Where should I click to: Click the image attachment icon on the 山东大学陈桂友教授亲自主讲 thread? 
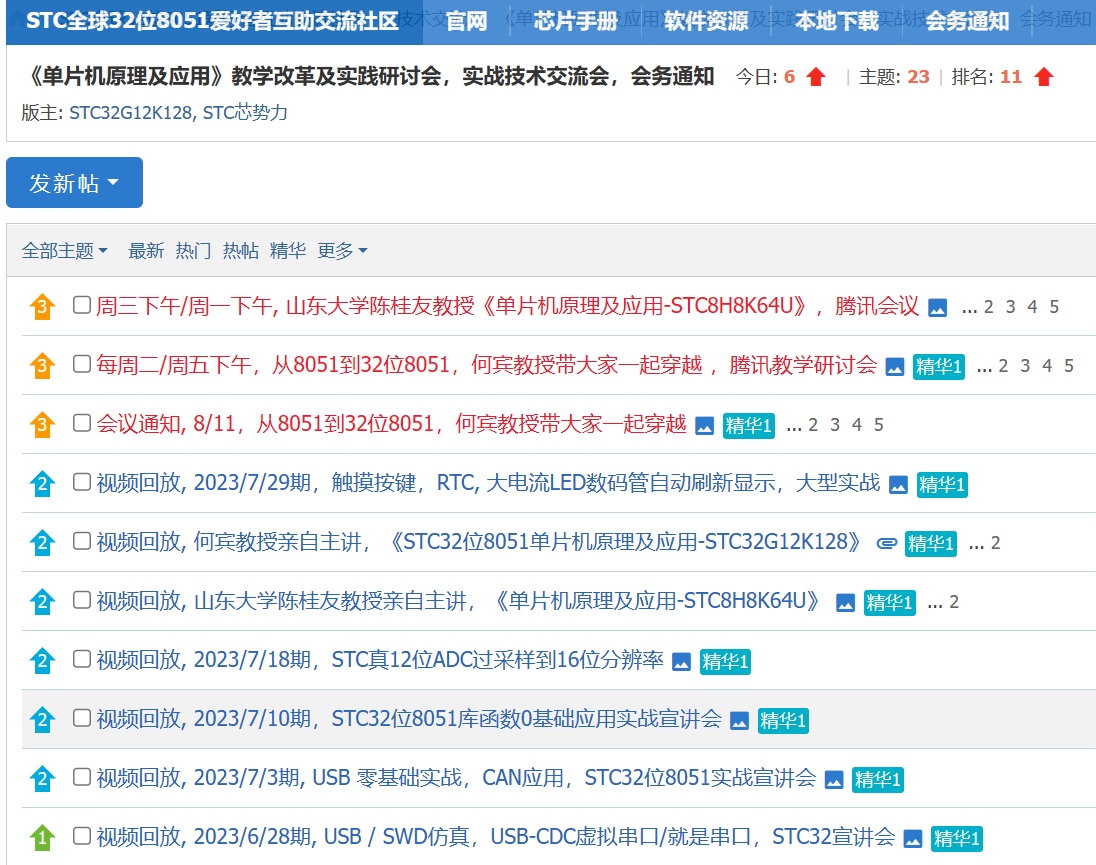846,602
